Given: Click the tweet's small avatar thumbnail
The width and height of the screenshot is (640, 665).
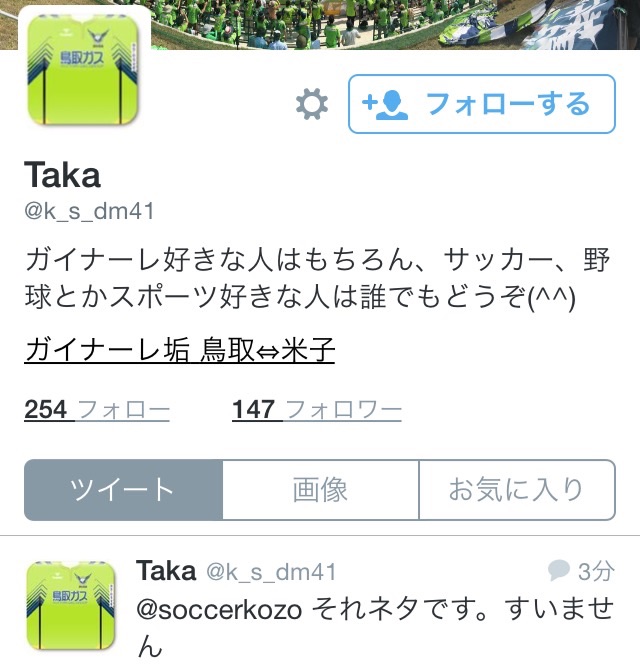Looking at the screenshot, I should coord(71,605).
